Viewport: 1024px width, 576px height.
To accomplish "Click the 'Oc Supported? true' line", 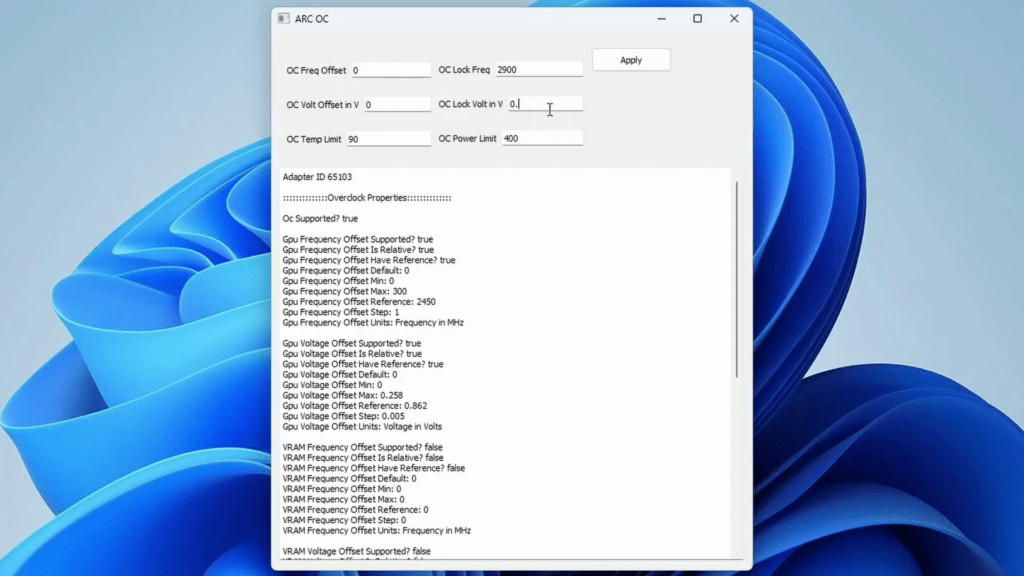I will pyautogui.click(x=320, y=219).
